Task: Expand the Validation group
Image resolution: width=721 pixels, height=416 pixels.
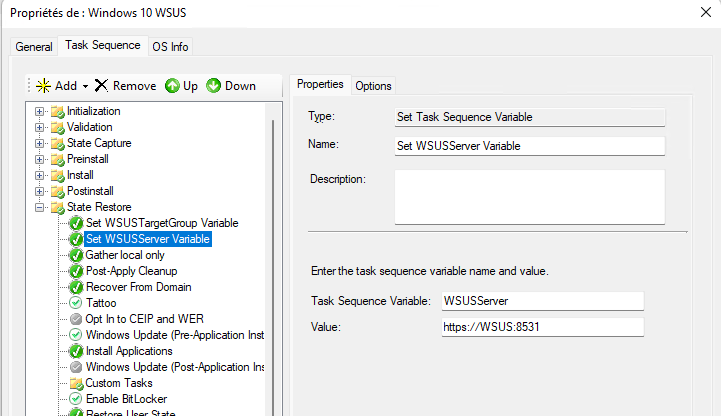Action: [40, 127]
